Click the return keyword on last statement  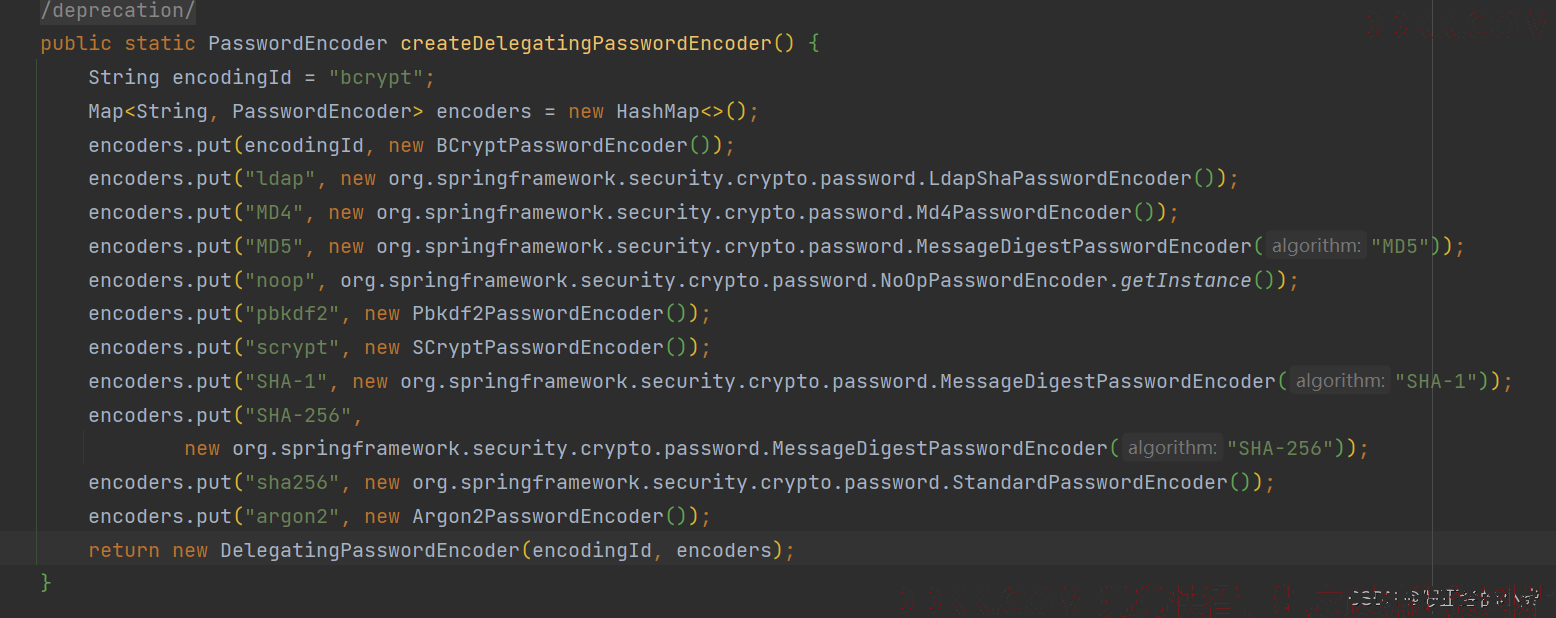click(x=124, y=550)
